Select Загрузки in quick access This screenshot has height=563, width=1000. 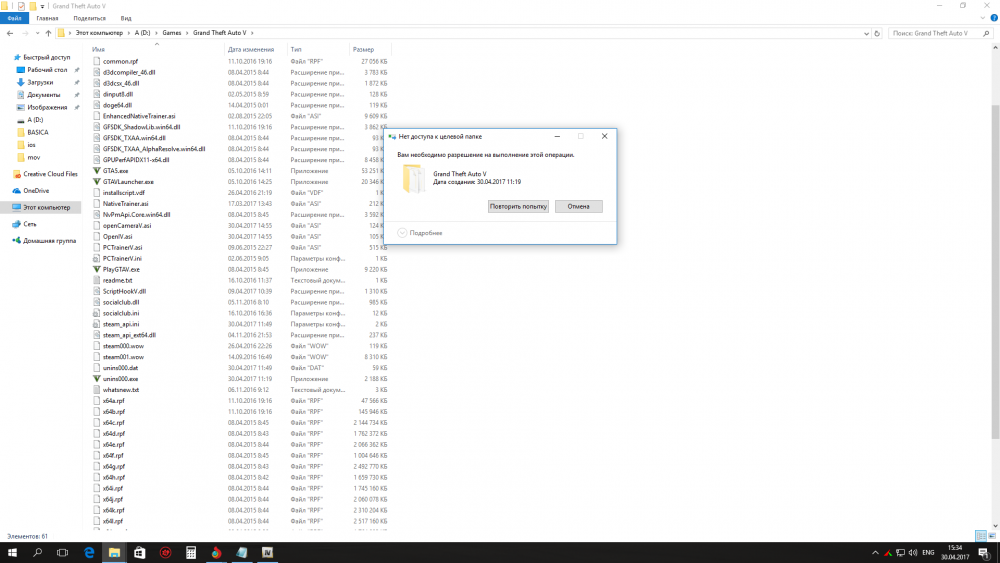pyautogui.click(x=40, y=82)
